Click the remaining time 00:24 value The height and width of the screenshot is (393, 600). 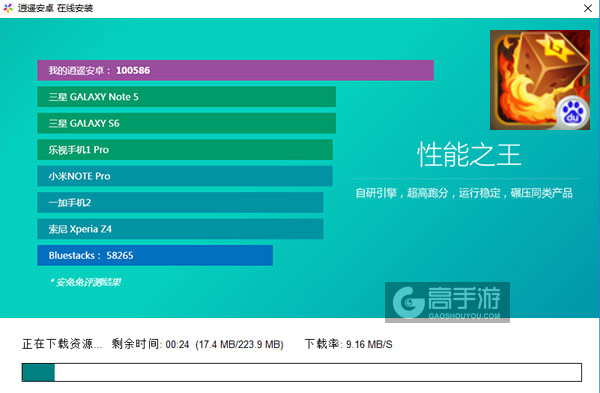(x=178, y=344)
